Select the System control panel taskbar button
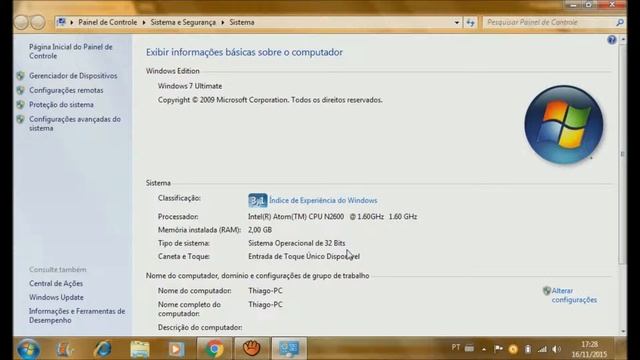Screen dimensions: 640x360 click(x=289, y=349)
